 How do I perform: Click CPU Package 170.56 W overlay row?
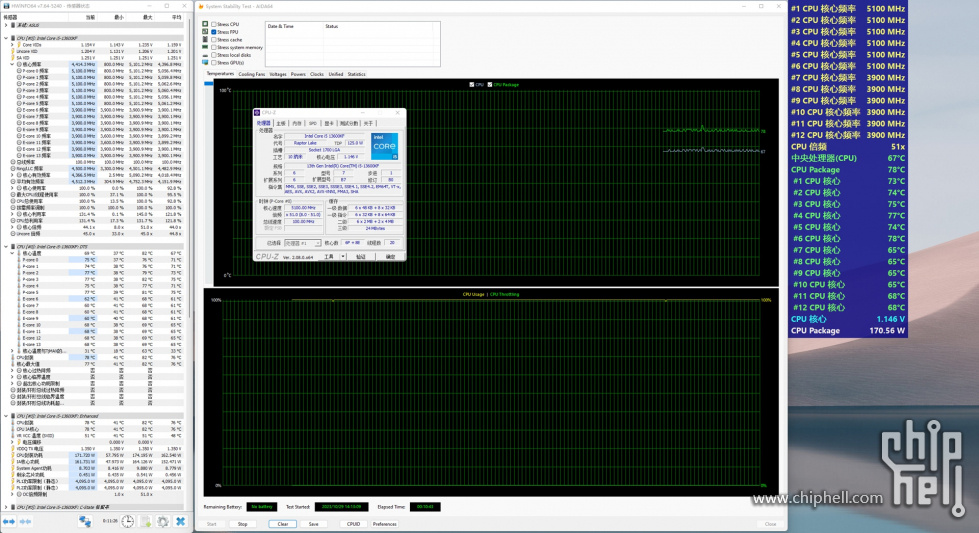pyautogui.click(x=848, y=331)
